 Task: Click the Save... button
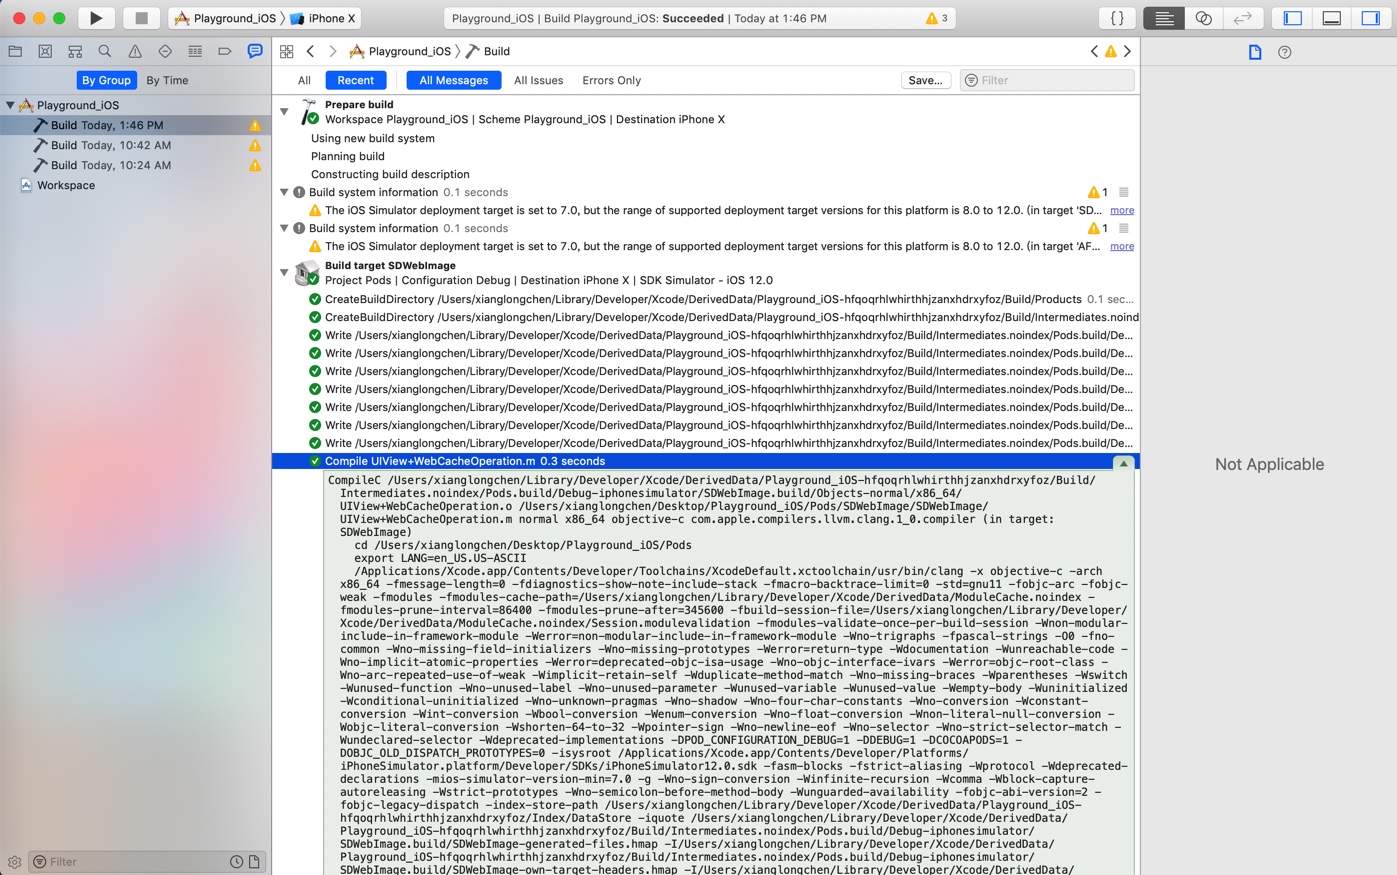(x=925, y=80)
